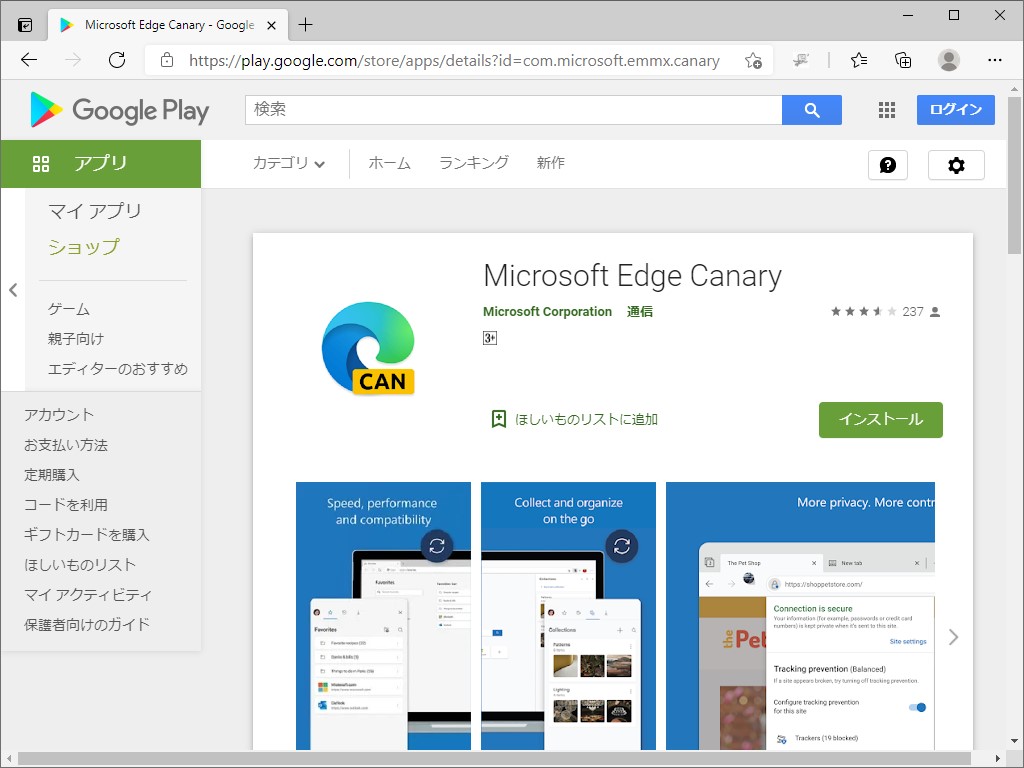This screenshot has width=1024, height=768.
Task: Open the Microsoft Corporation developer link
Action: (548, 311)
